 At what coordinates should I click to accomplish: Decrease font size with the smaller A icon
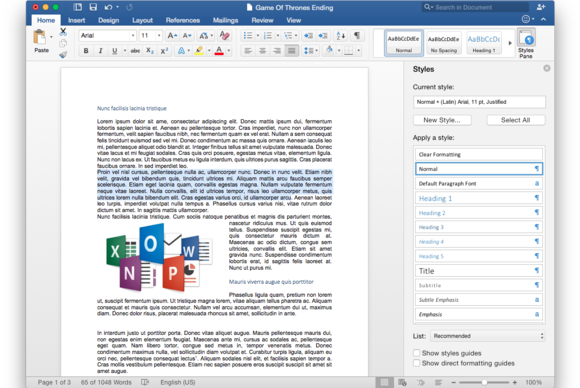pos(187,36)
